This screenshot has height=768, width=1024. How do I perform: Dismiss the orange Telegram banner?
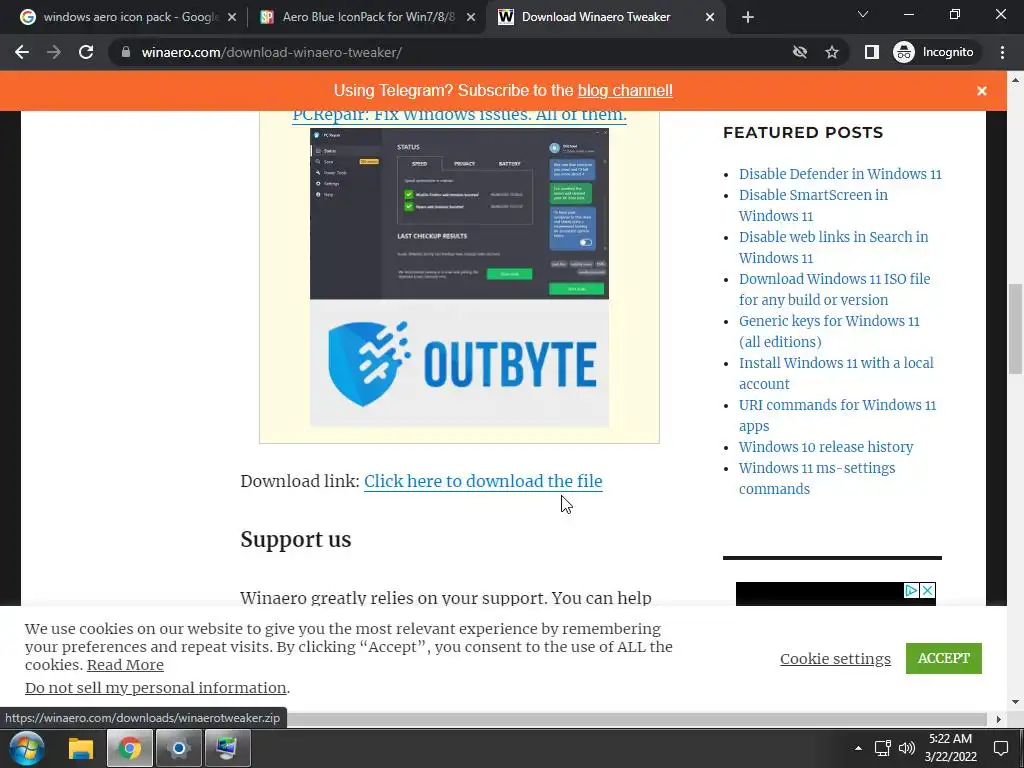click(x=982, y=91)
